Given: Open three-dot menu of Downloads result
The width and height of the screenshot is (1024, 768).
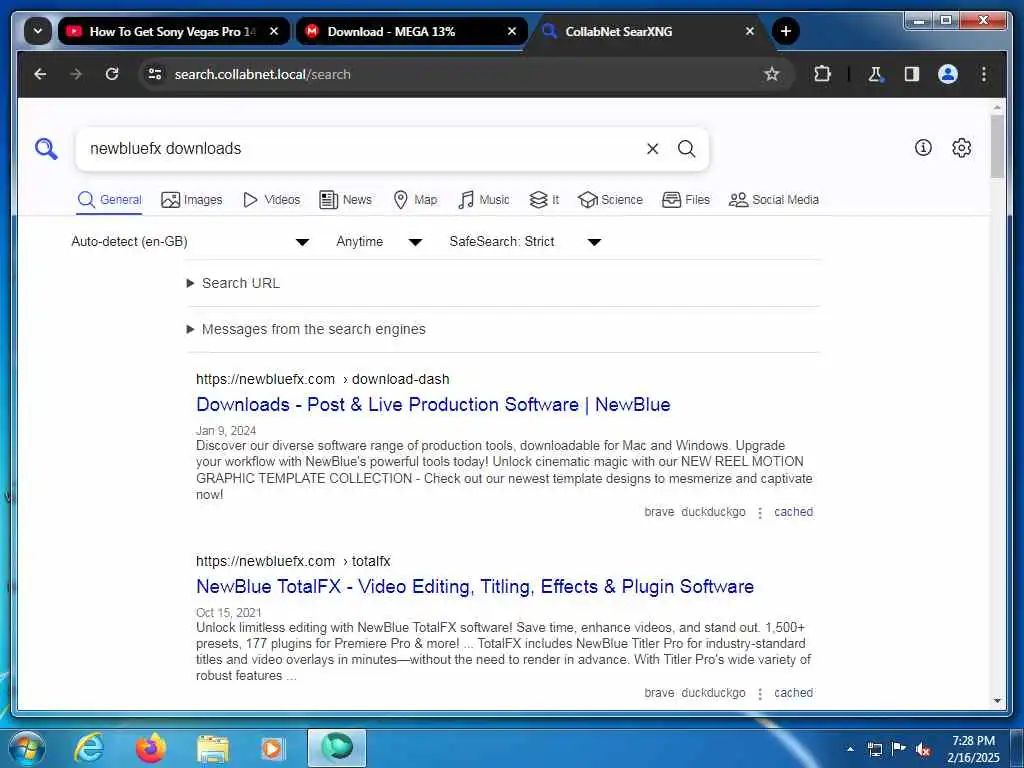Looking at the screenshot, I should pos(760,513).
